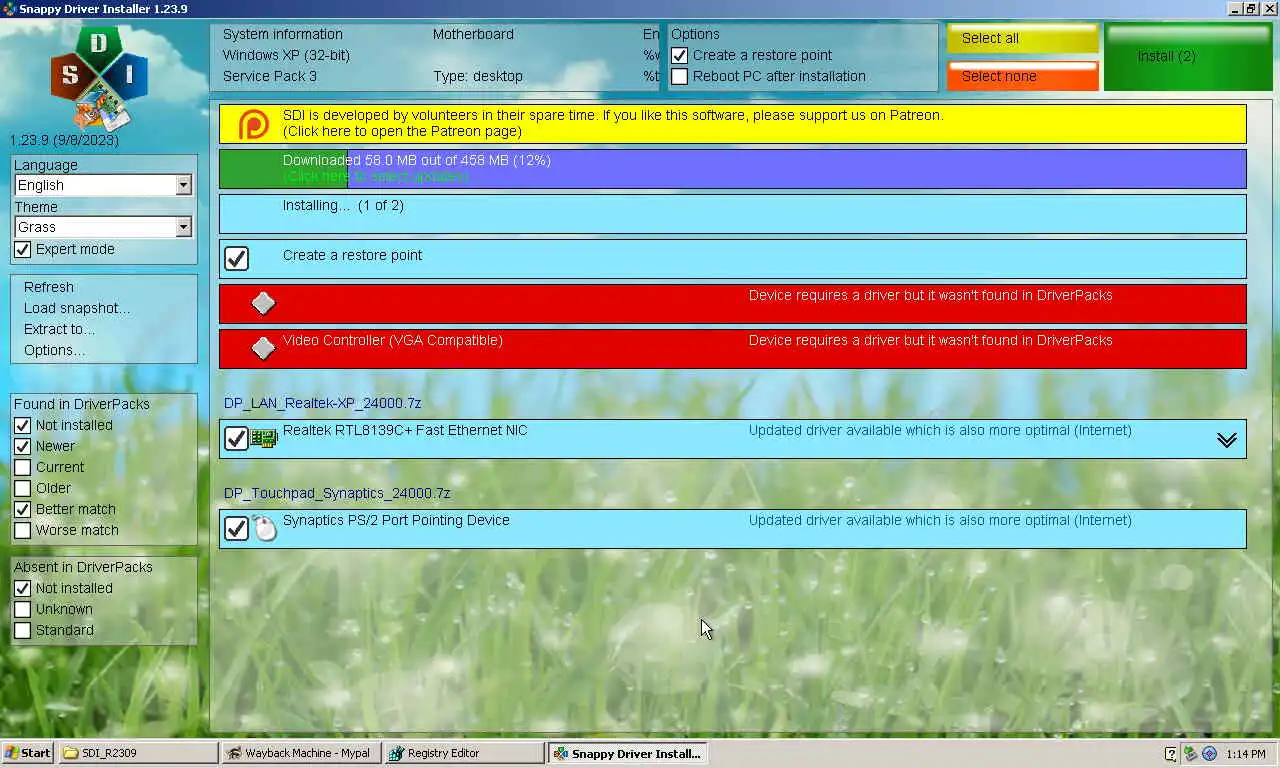Expand the Realtek driver details chevron
The height and width of the screenshot is (768, 1280).
point(1227,440)
